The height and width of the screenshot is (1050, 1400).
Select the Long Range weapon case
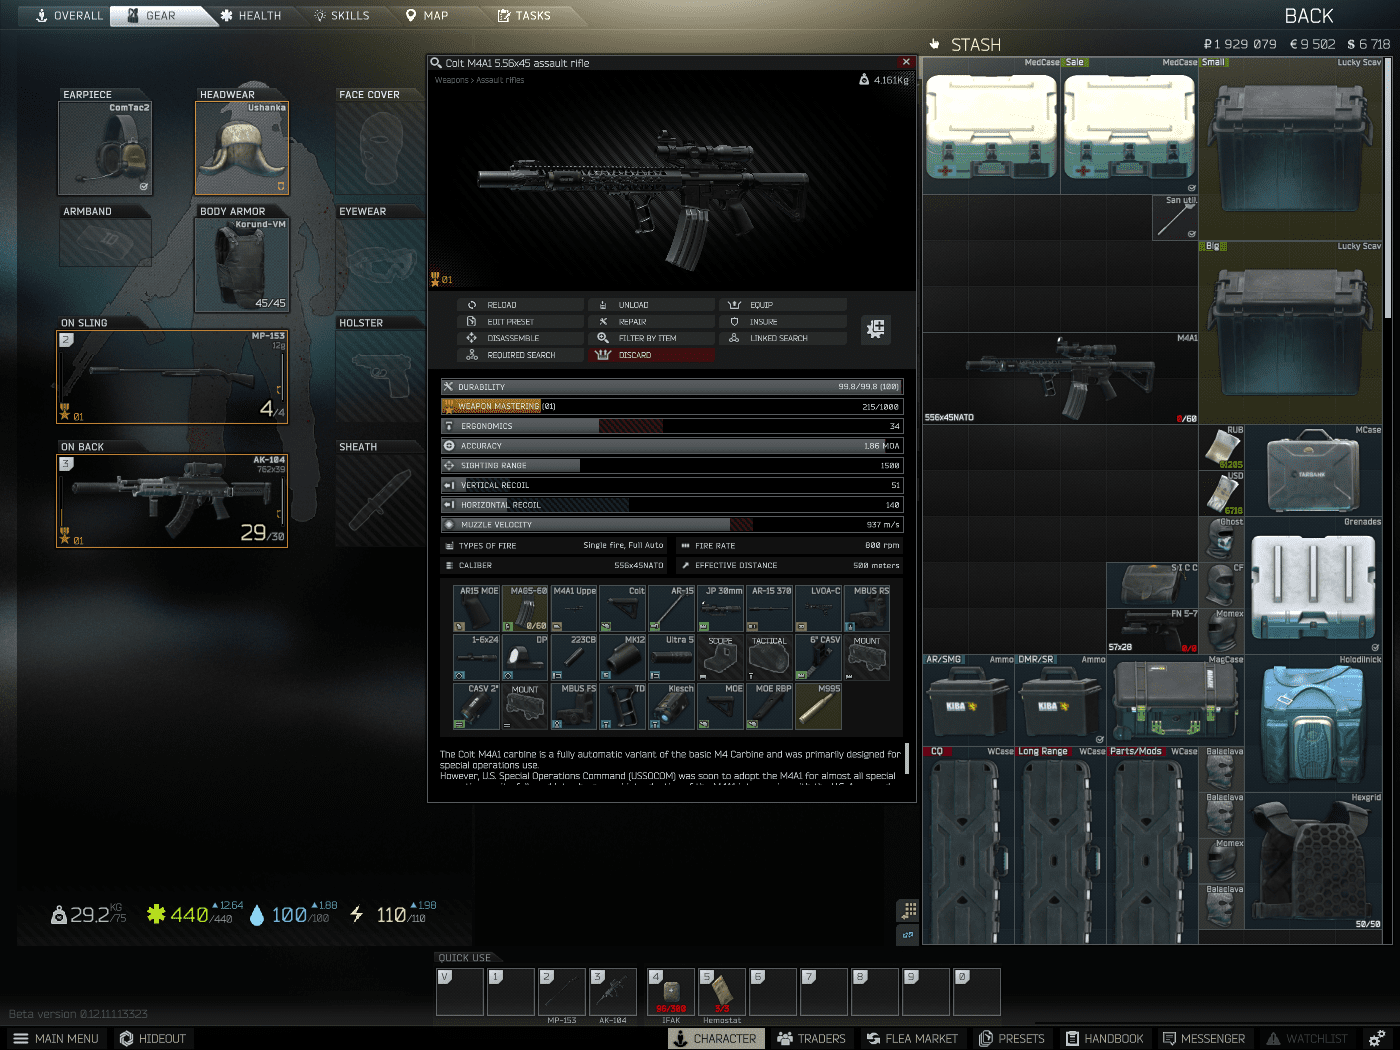point(1061,845)
